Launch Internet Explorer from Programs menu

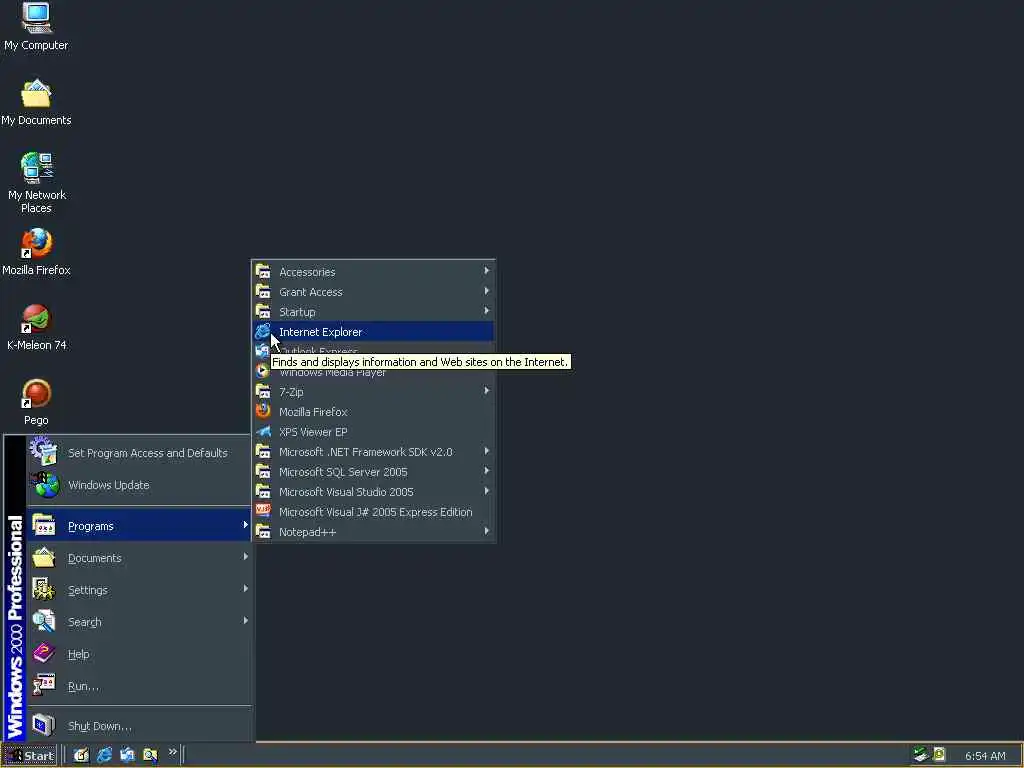pos(373,332)
